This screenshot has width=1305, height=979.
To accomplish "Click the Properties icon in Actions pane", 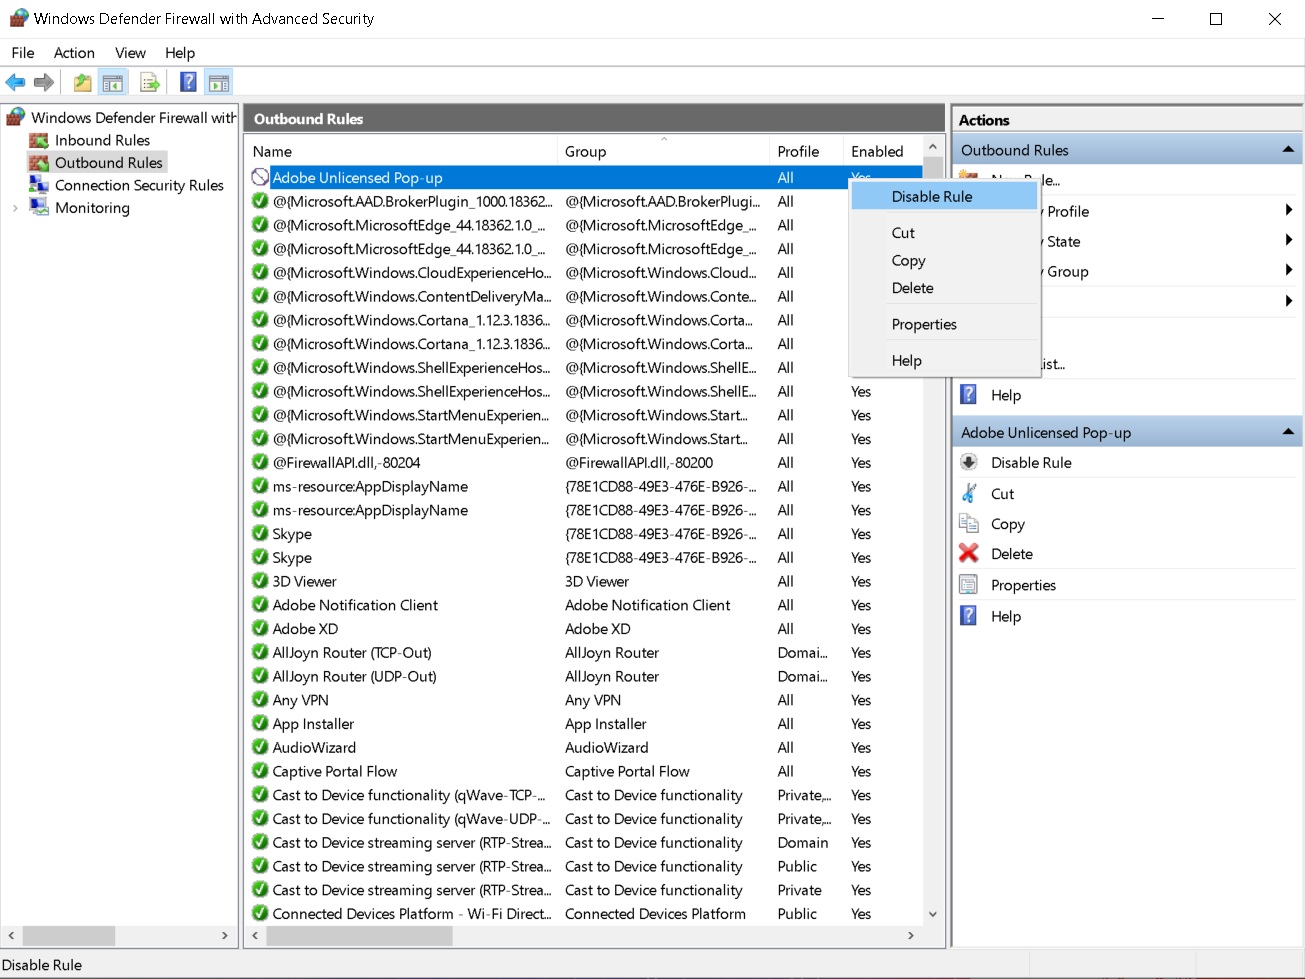I will coord(969,585).
